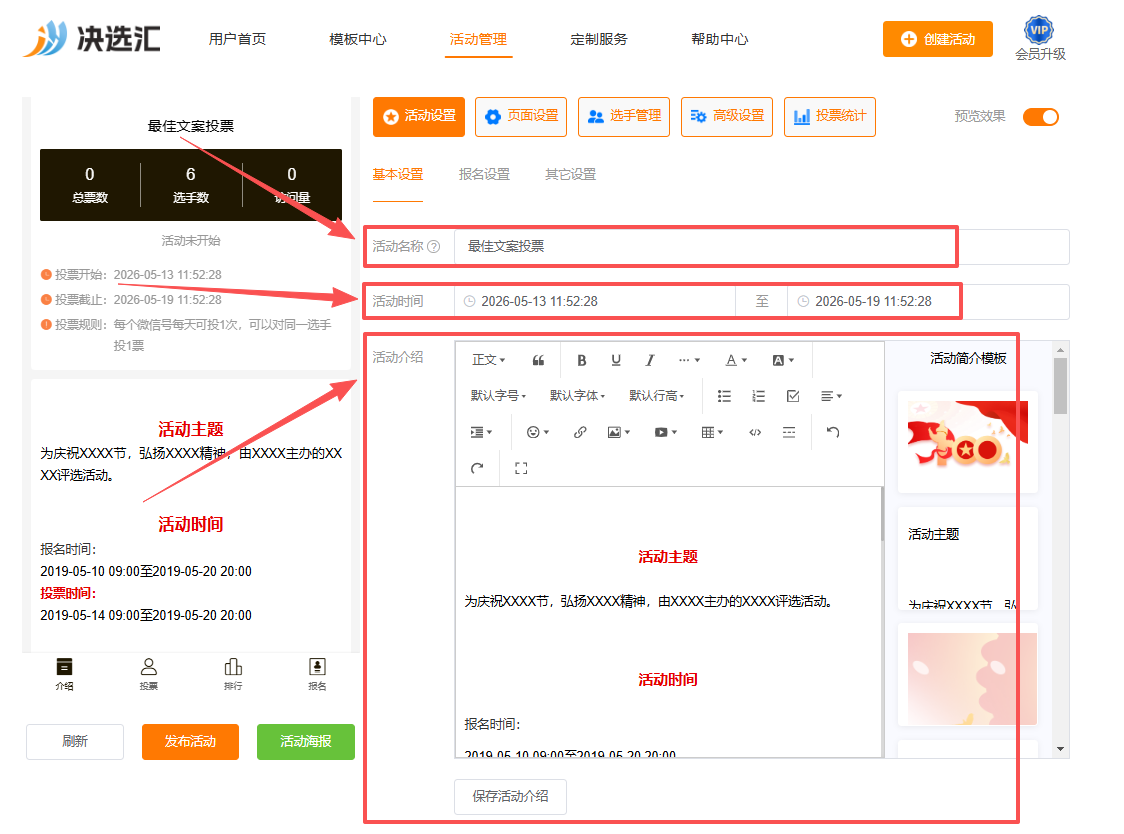The image size is (1124, 834).
Task: Click the orange 发布活动 button
Action: click(190, 741)
